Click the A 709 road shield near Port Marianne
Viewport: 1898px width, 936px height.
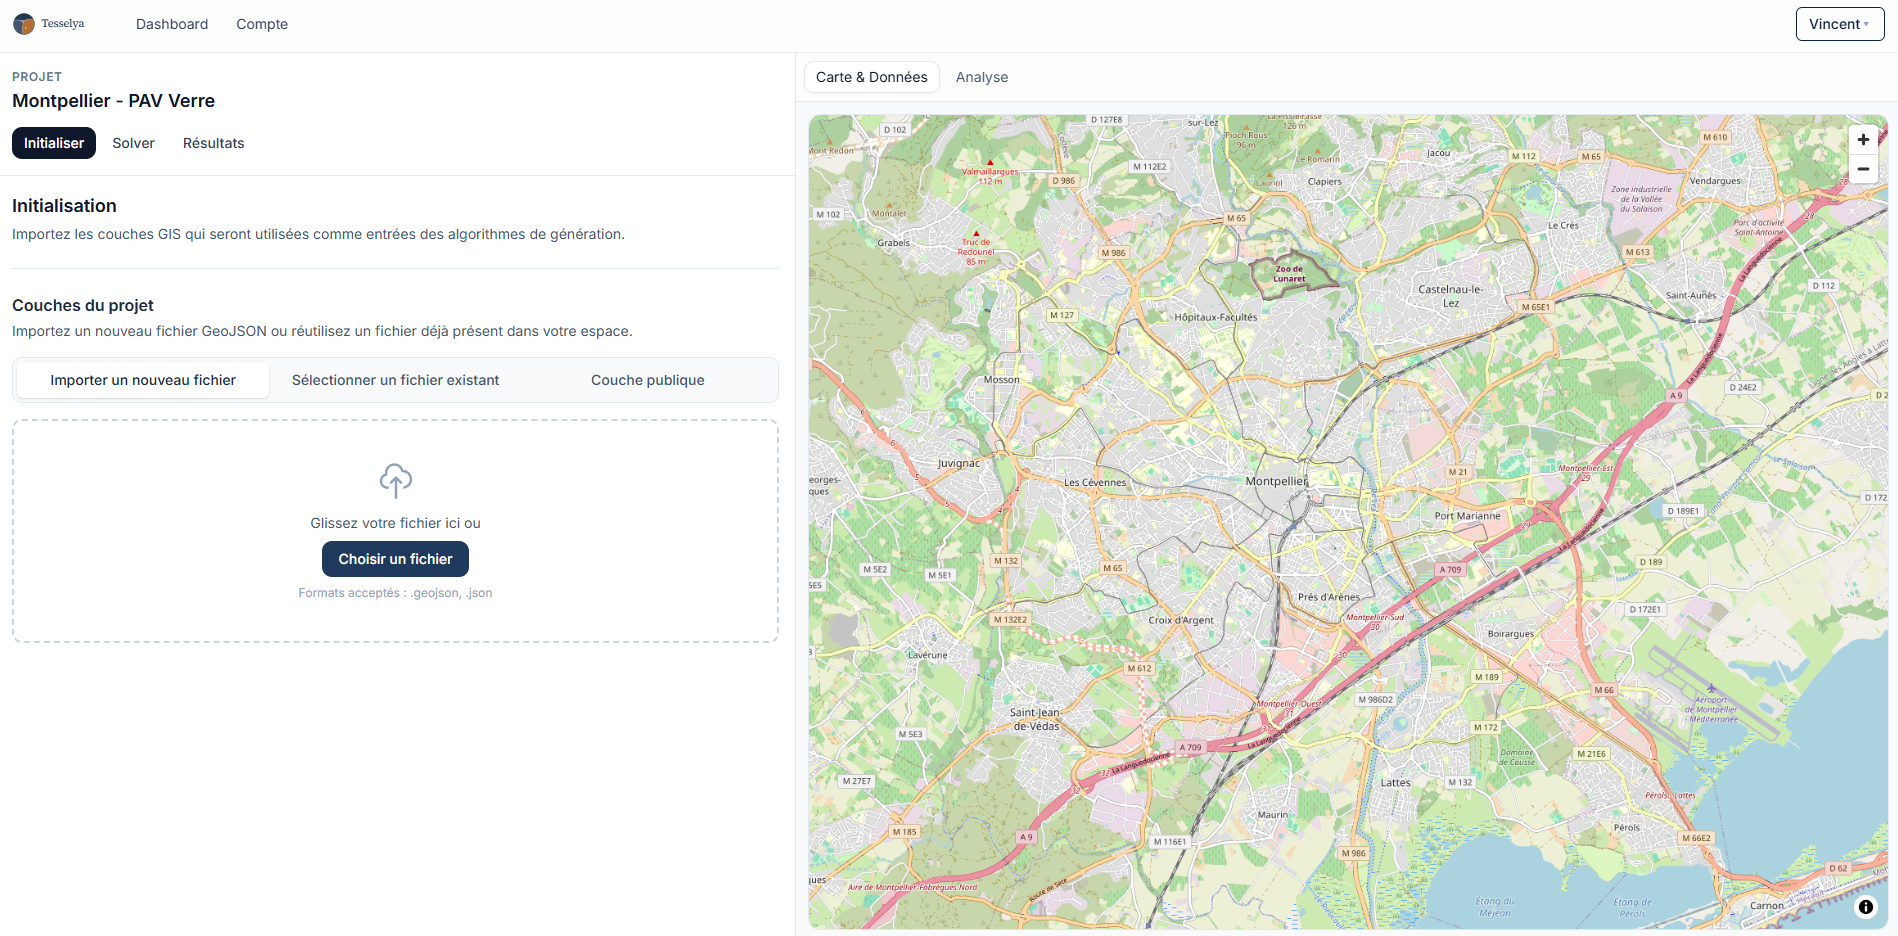(x=1450, y=570)
